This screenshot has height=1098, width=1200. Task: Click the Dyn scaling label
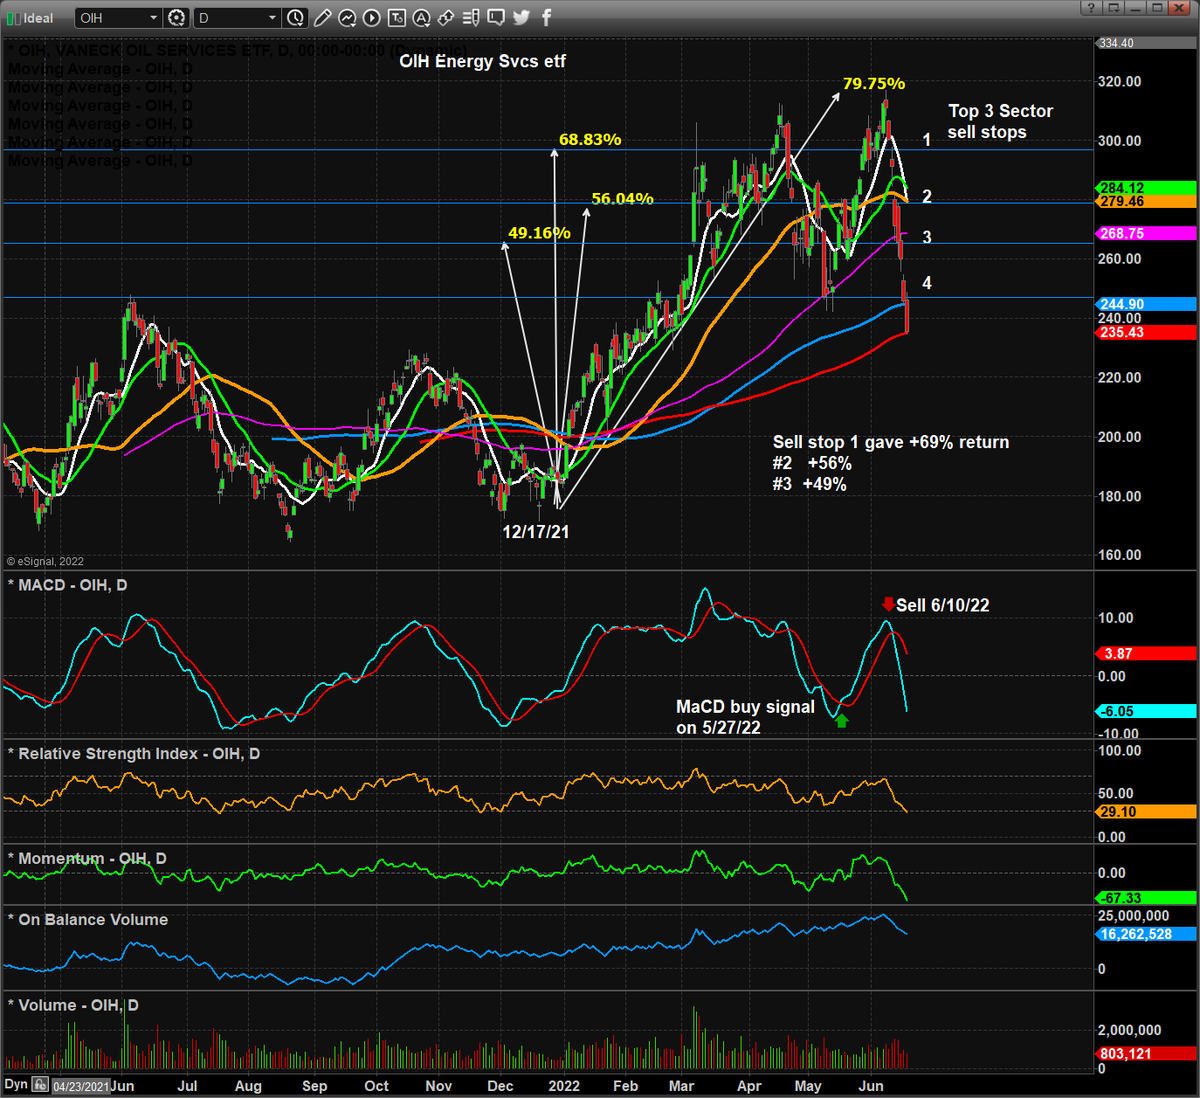[x=16, y=1084]
